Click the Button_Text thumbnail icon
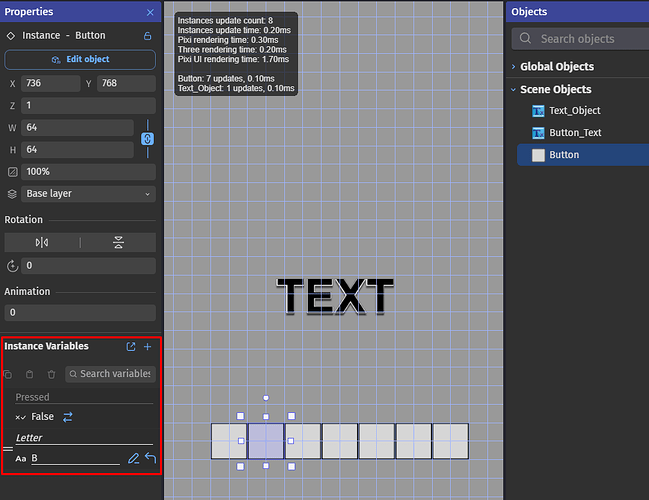The width and height of the screenshot is (649, 500). click(538, 133)
